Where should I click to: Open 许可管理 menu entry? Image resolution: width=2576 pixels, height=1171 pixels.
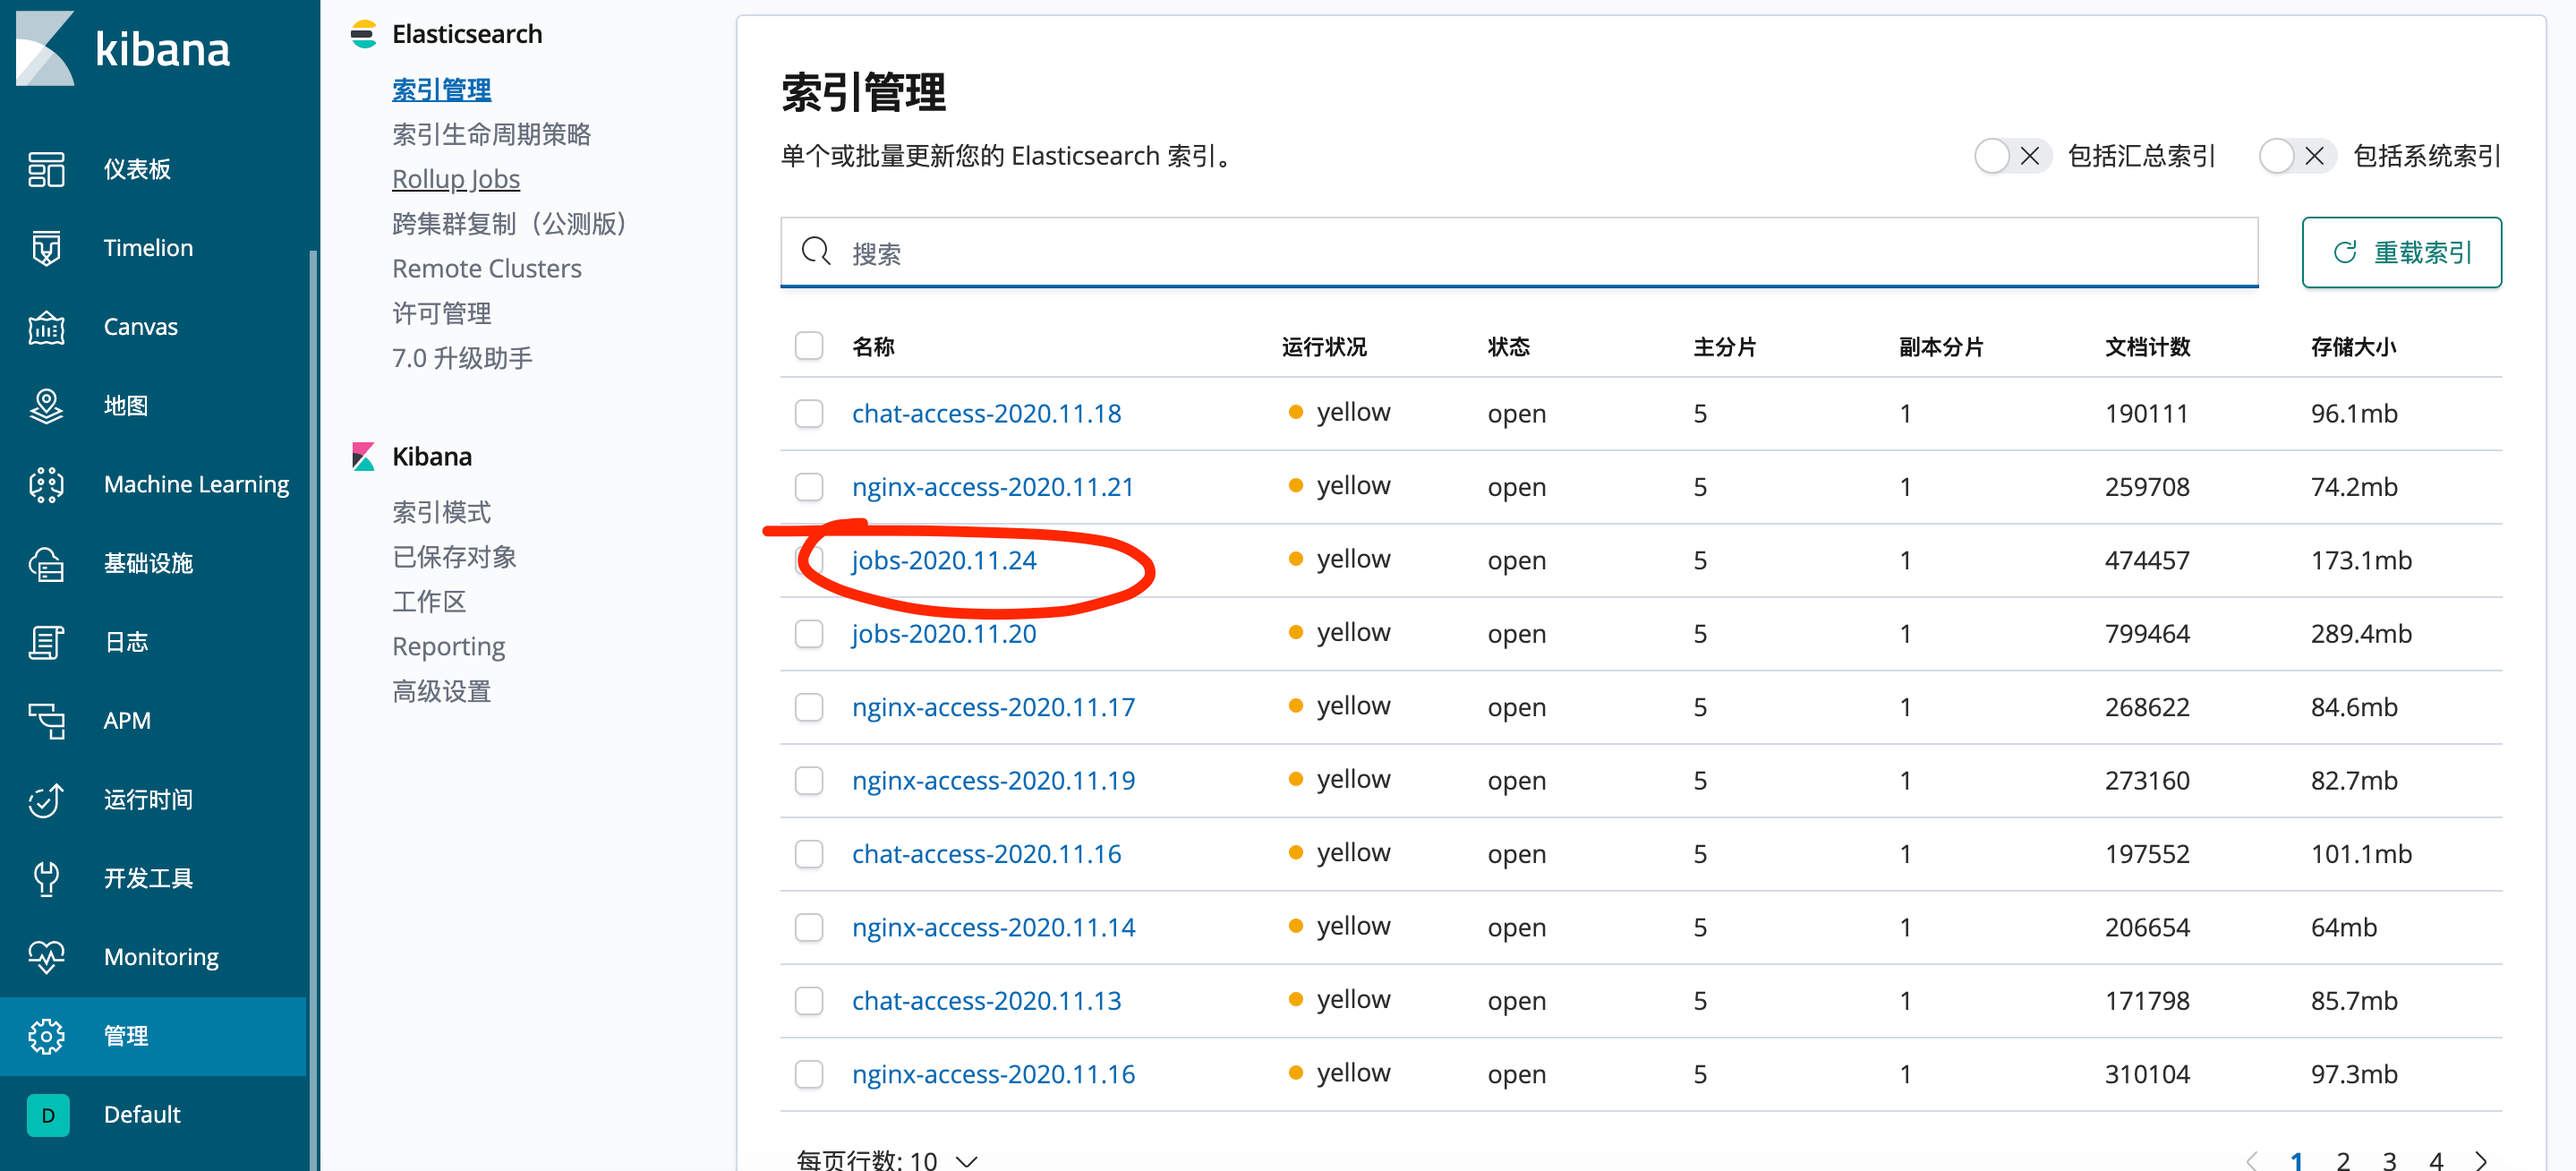pyautogui.click(x=441, y=313)
